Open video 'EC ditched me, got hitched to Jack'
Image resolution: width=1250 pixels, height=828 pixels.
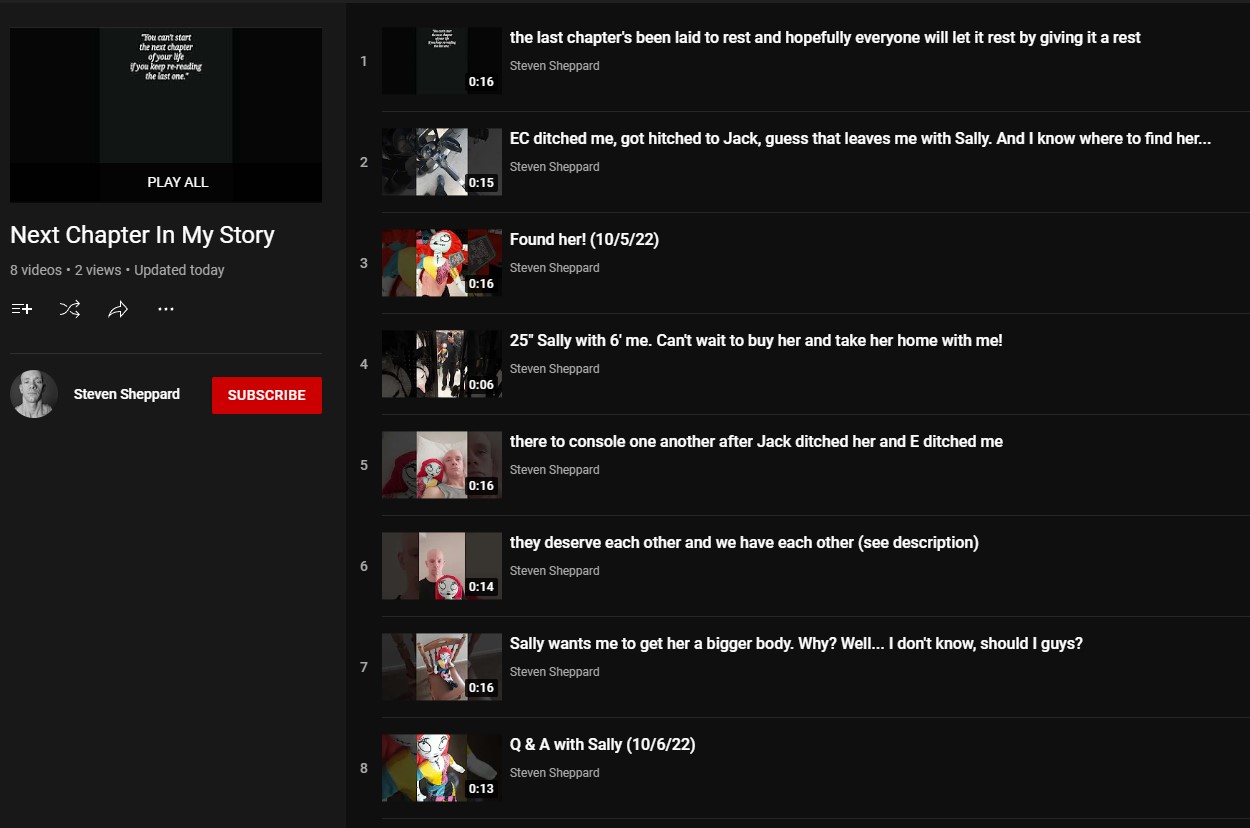[860, 138]
